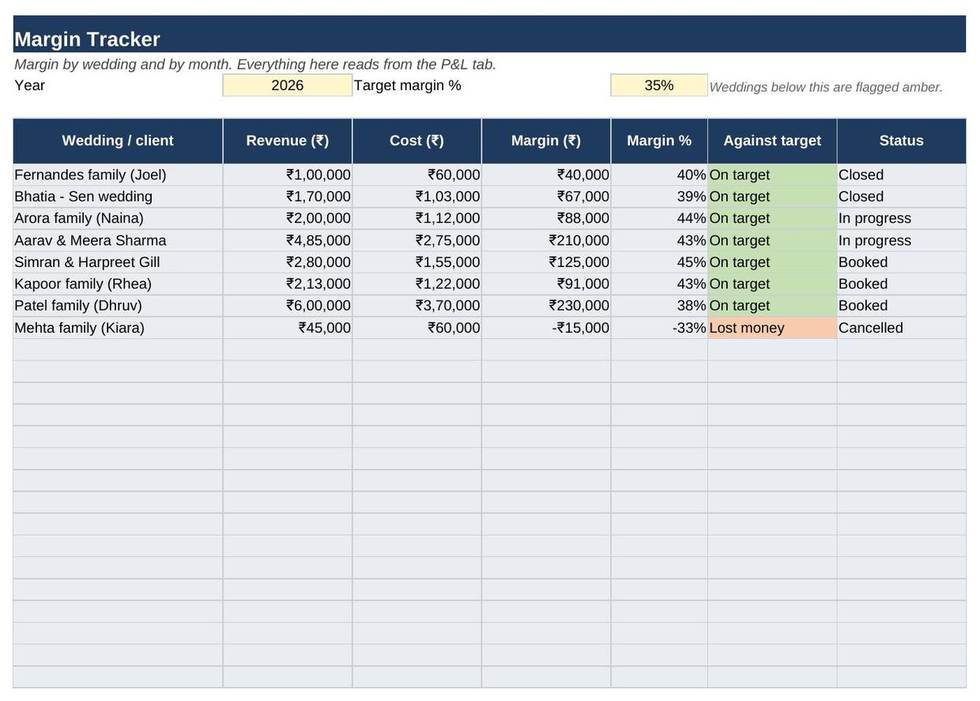980x701 pixels.
Task: Click the Status column header
Action: pyautogui.click(x=901, y=141)
